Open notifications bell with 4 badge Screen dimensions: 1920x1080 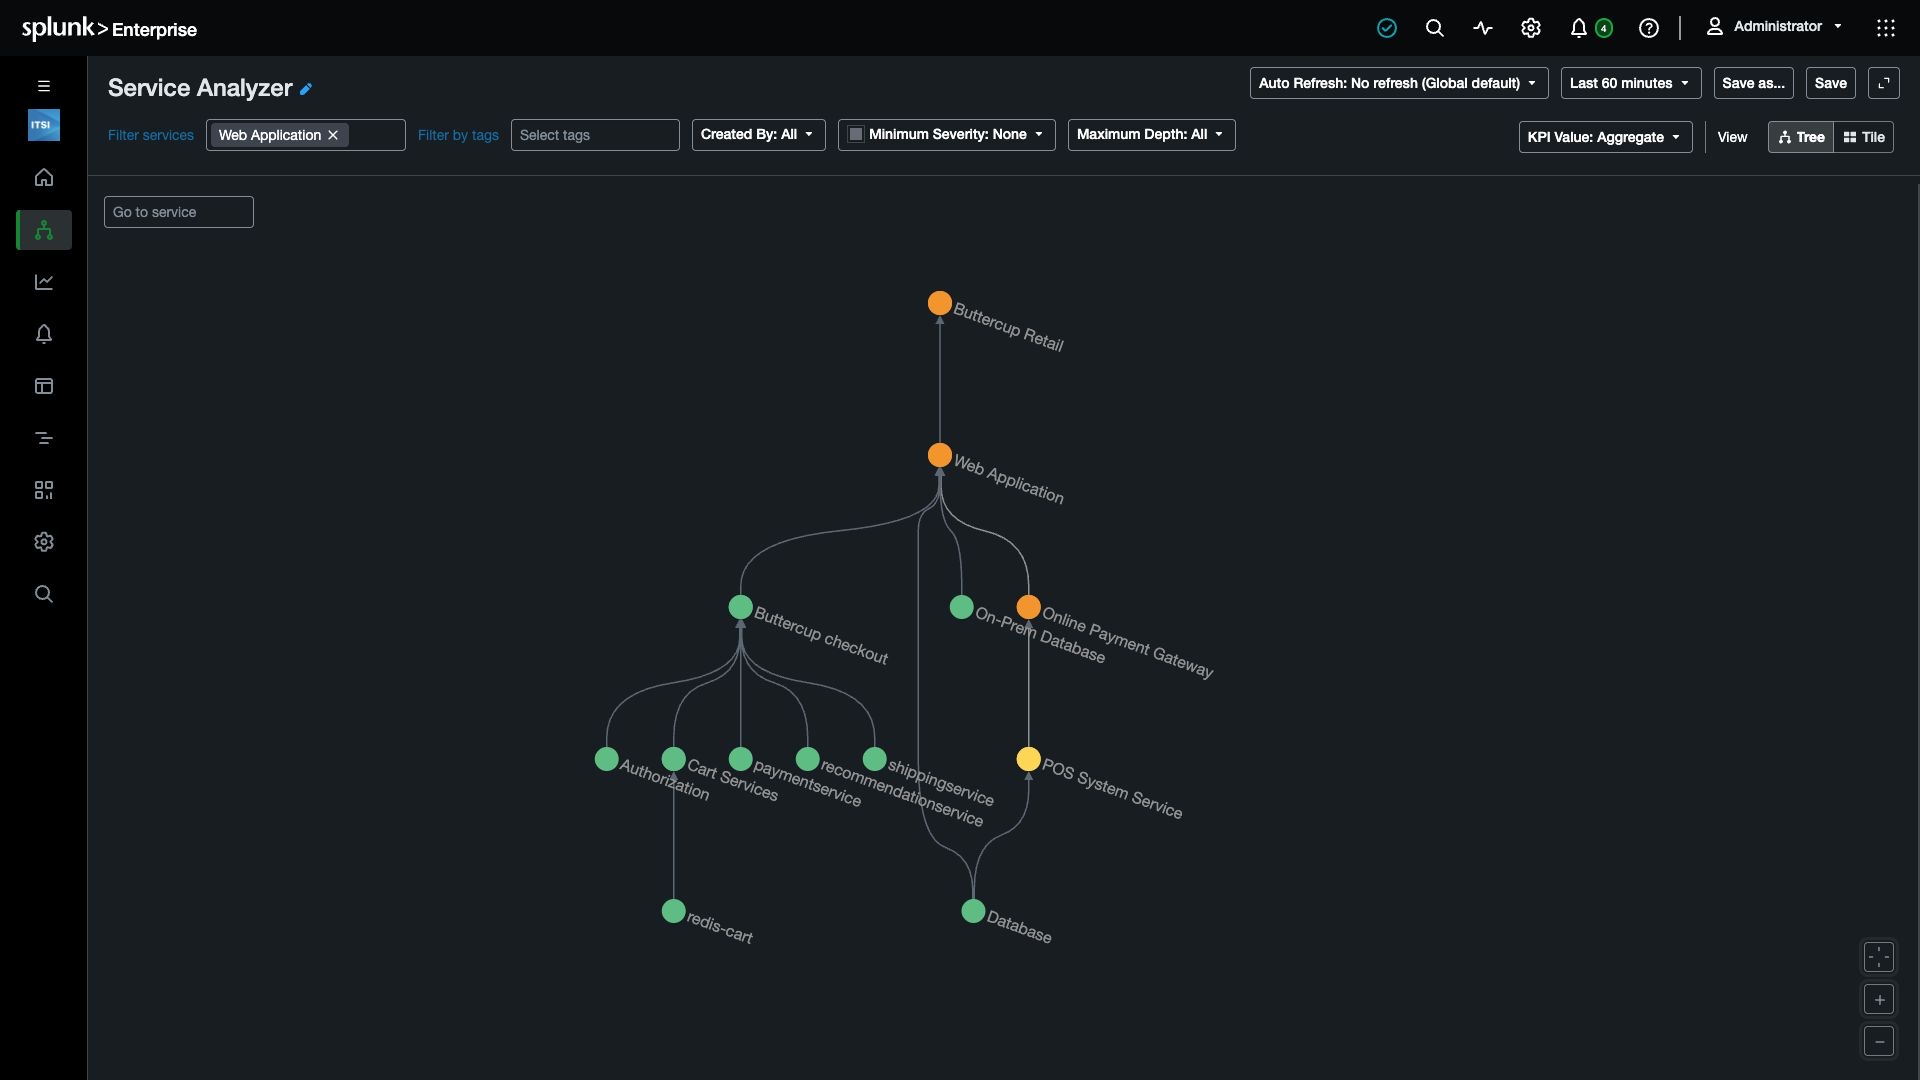coord(1590,28)
